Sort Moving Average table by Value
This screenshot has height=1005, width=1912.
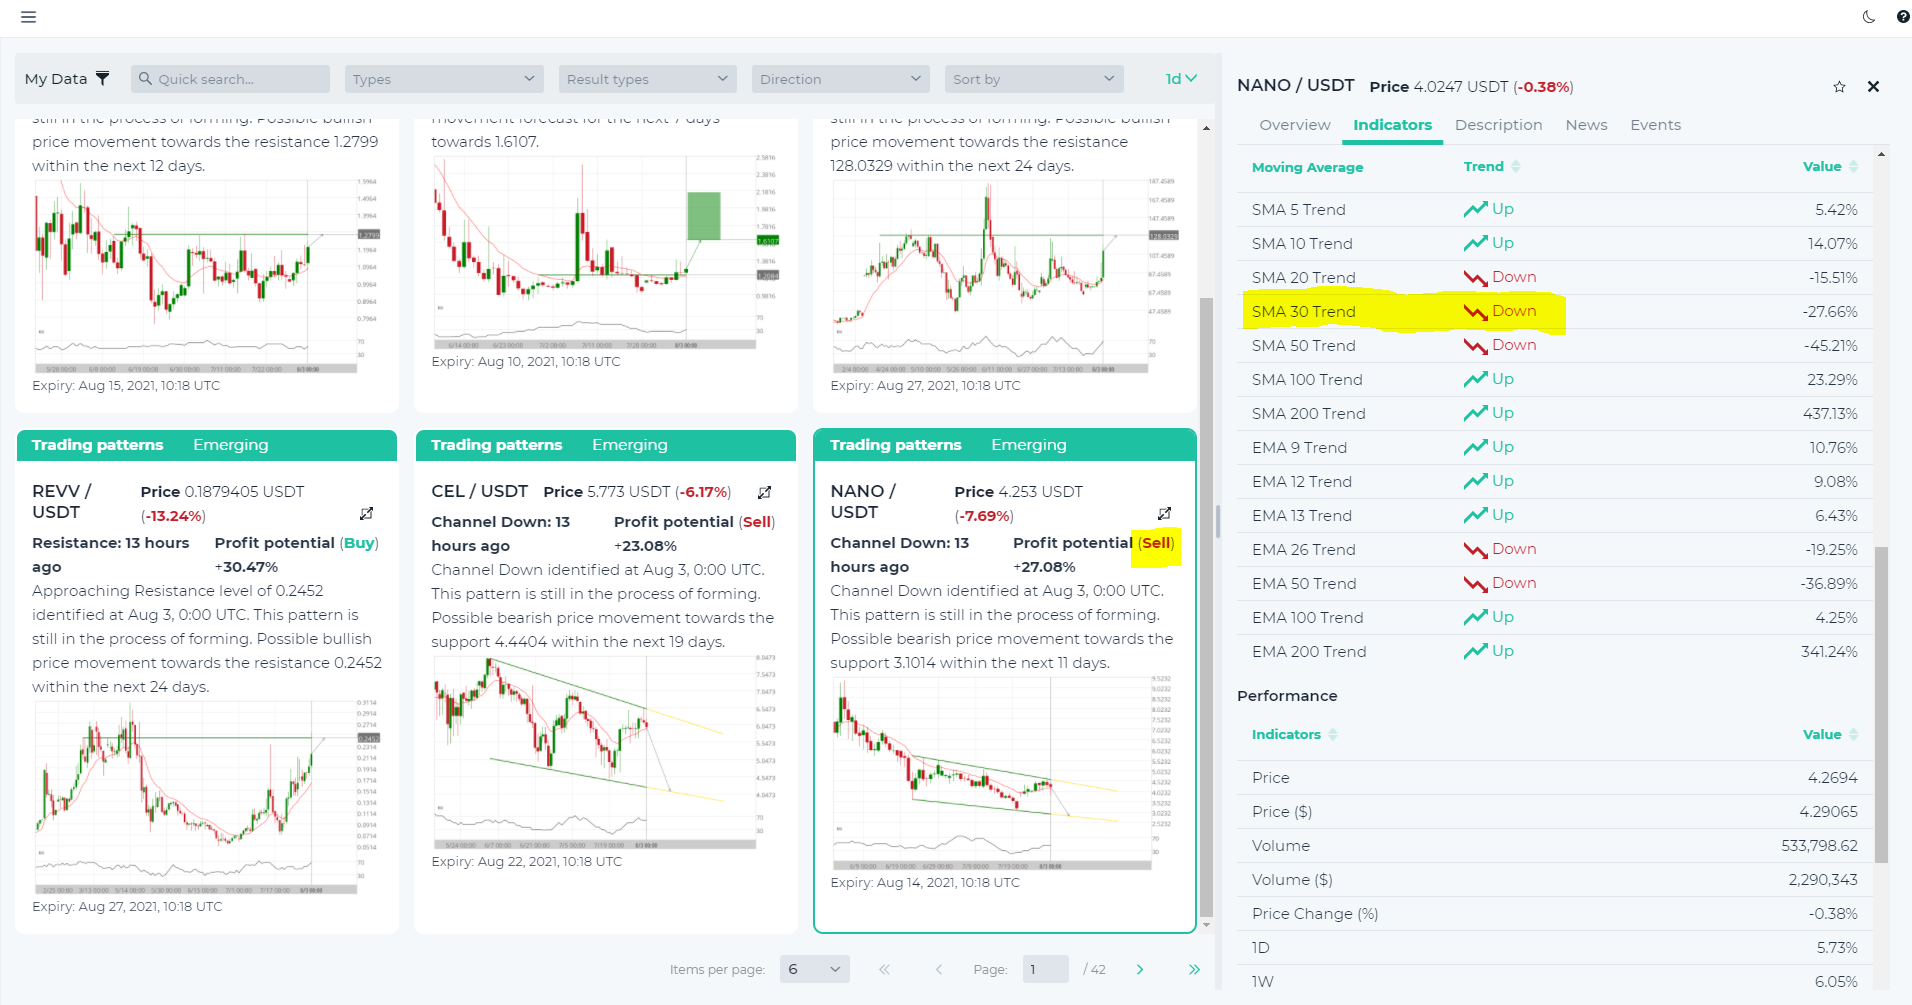pos(1830,167)
